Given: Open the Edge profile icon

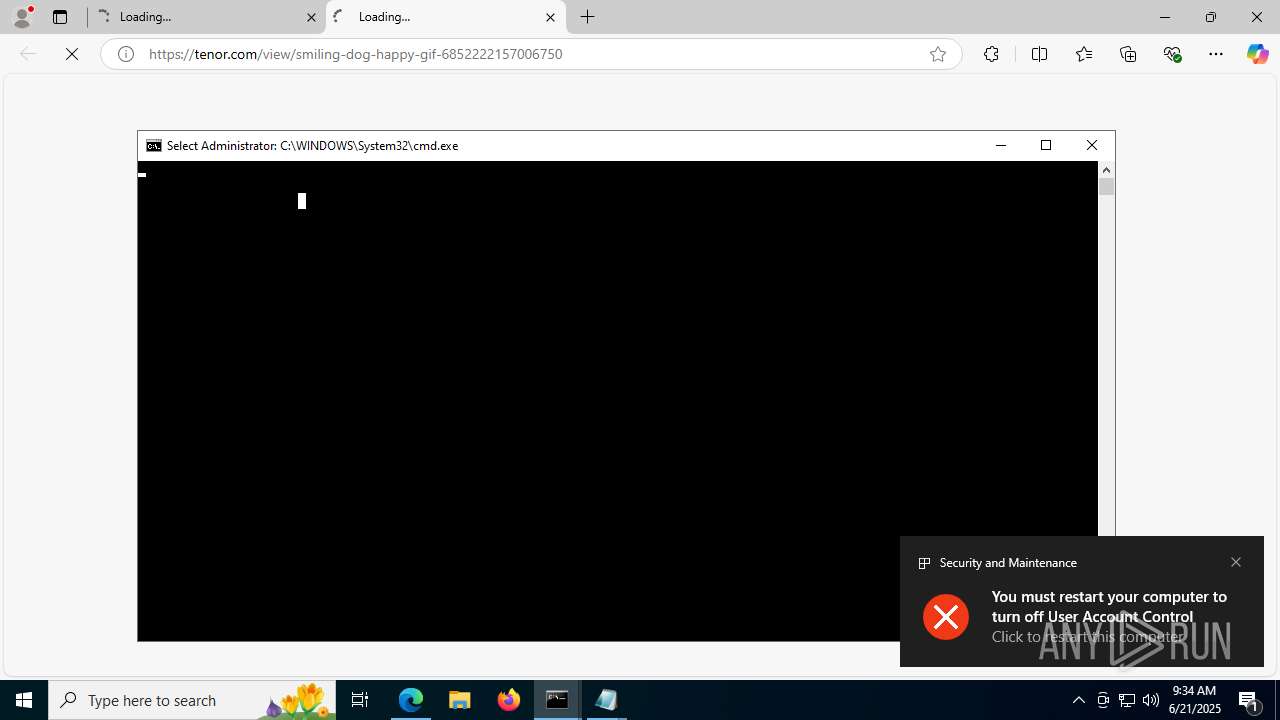Looking at the screenshot, I should (x=22, y=17).
